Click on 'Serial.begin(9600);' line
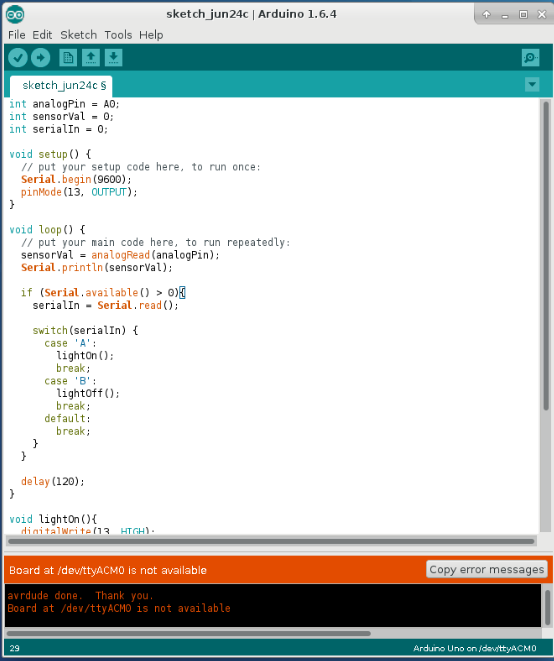 76,180
